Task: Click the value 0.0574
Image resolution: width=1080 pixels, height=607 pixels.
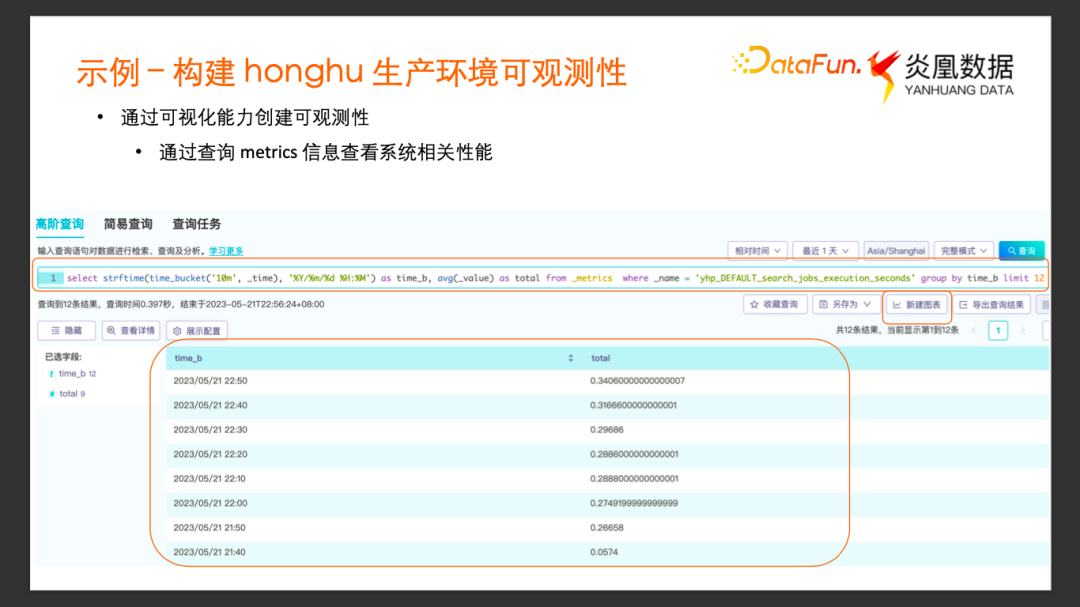Action: point(603,552)
